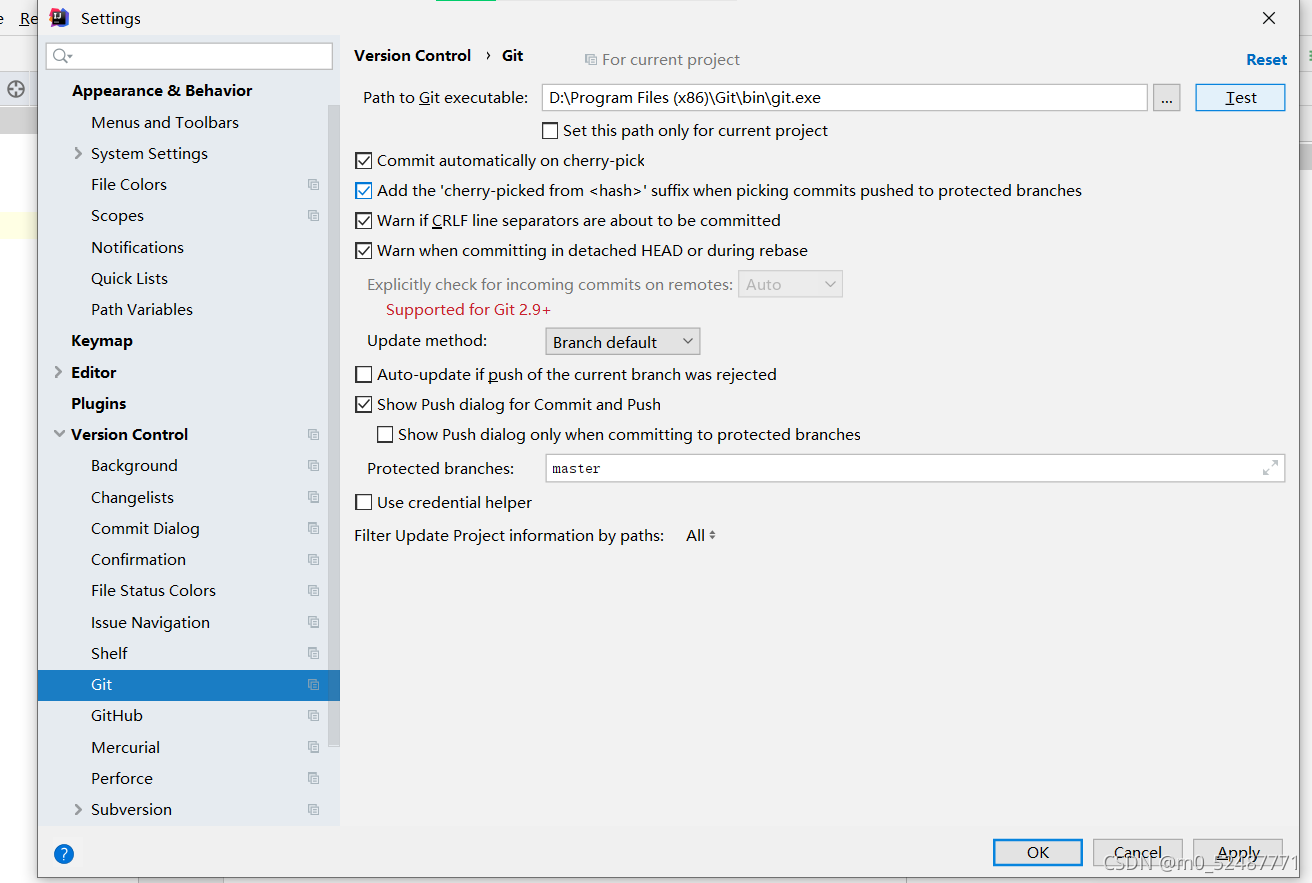This screenshot has height=883, width=1312.
Task: Click the project-level icon next to File Colors
Action: pyautogui.click(x=314, y=185)
